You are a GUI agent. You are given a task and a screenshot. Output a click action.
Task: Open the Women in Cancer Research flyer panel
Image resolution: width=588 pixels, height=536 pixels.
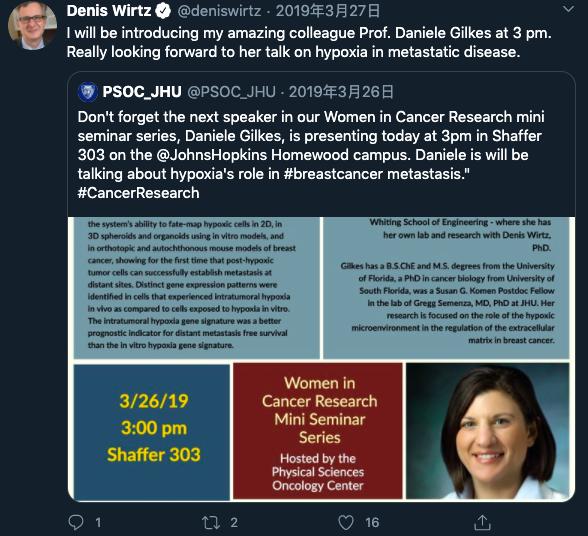[318, 431]
